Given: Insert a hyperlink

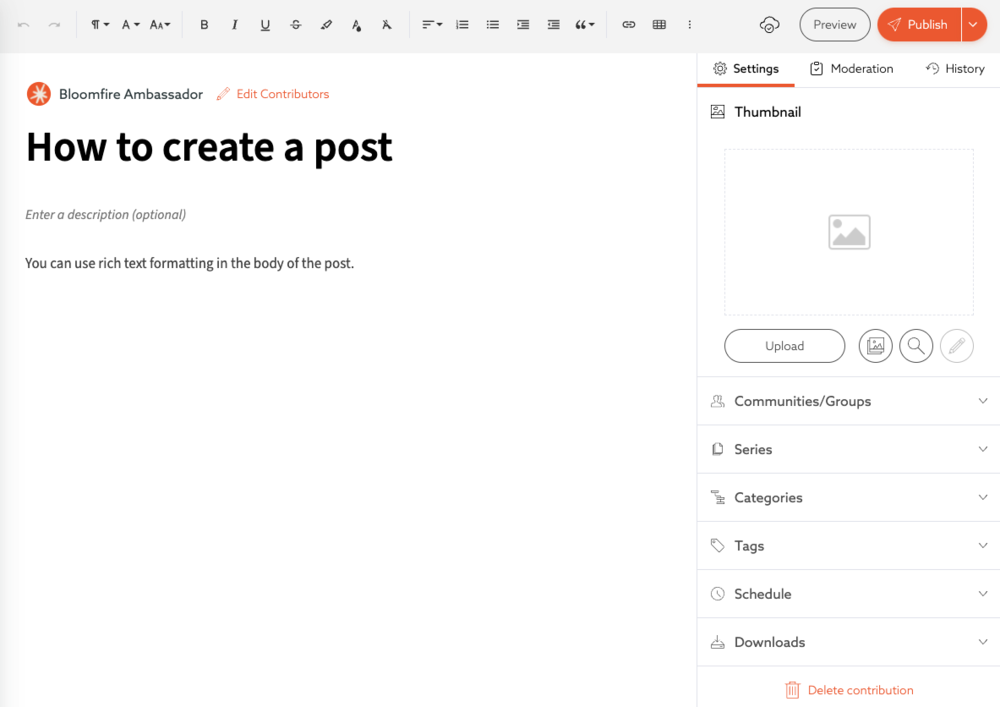Looking at the screenshot, I should 629,25.
